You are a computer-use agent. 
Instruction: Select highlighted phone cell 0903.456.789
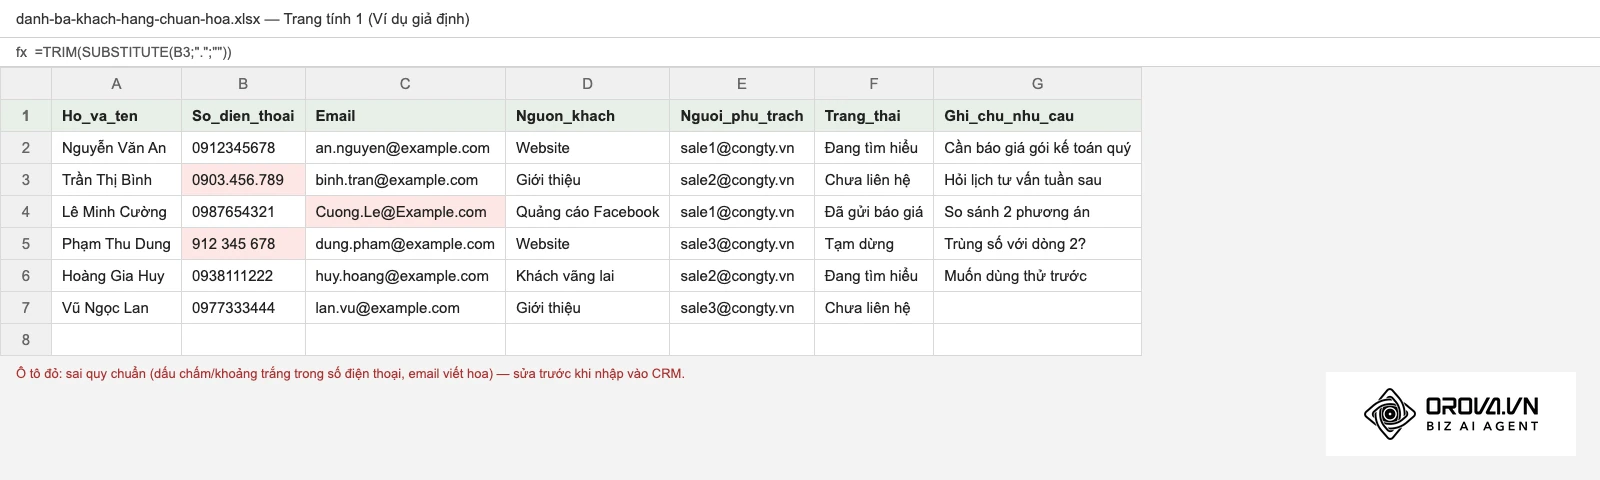point(243,180)
